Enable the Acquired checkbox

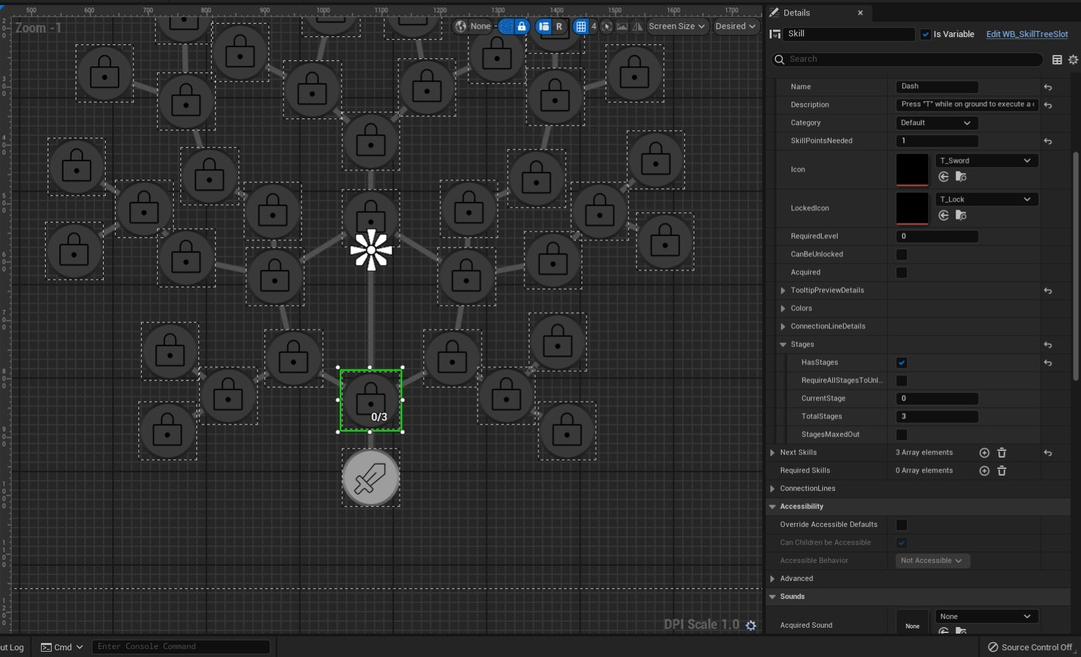[x=902, y=272]
